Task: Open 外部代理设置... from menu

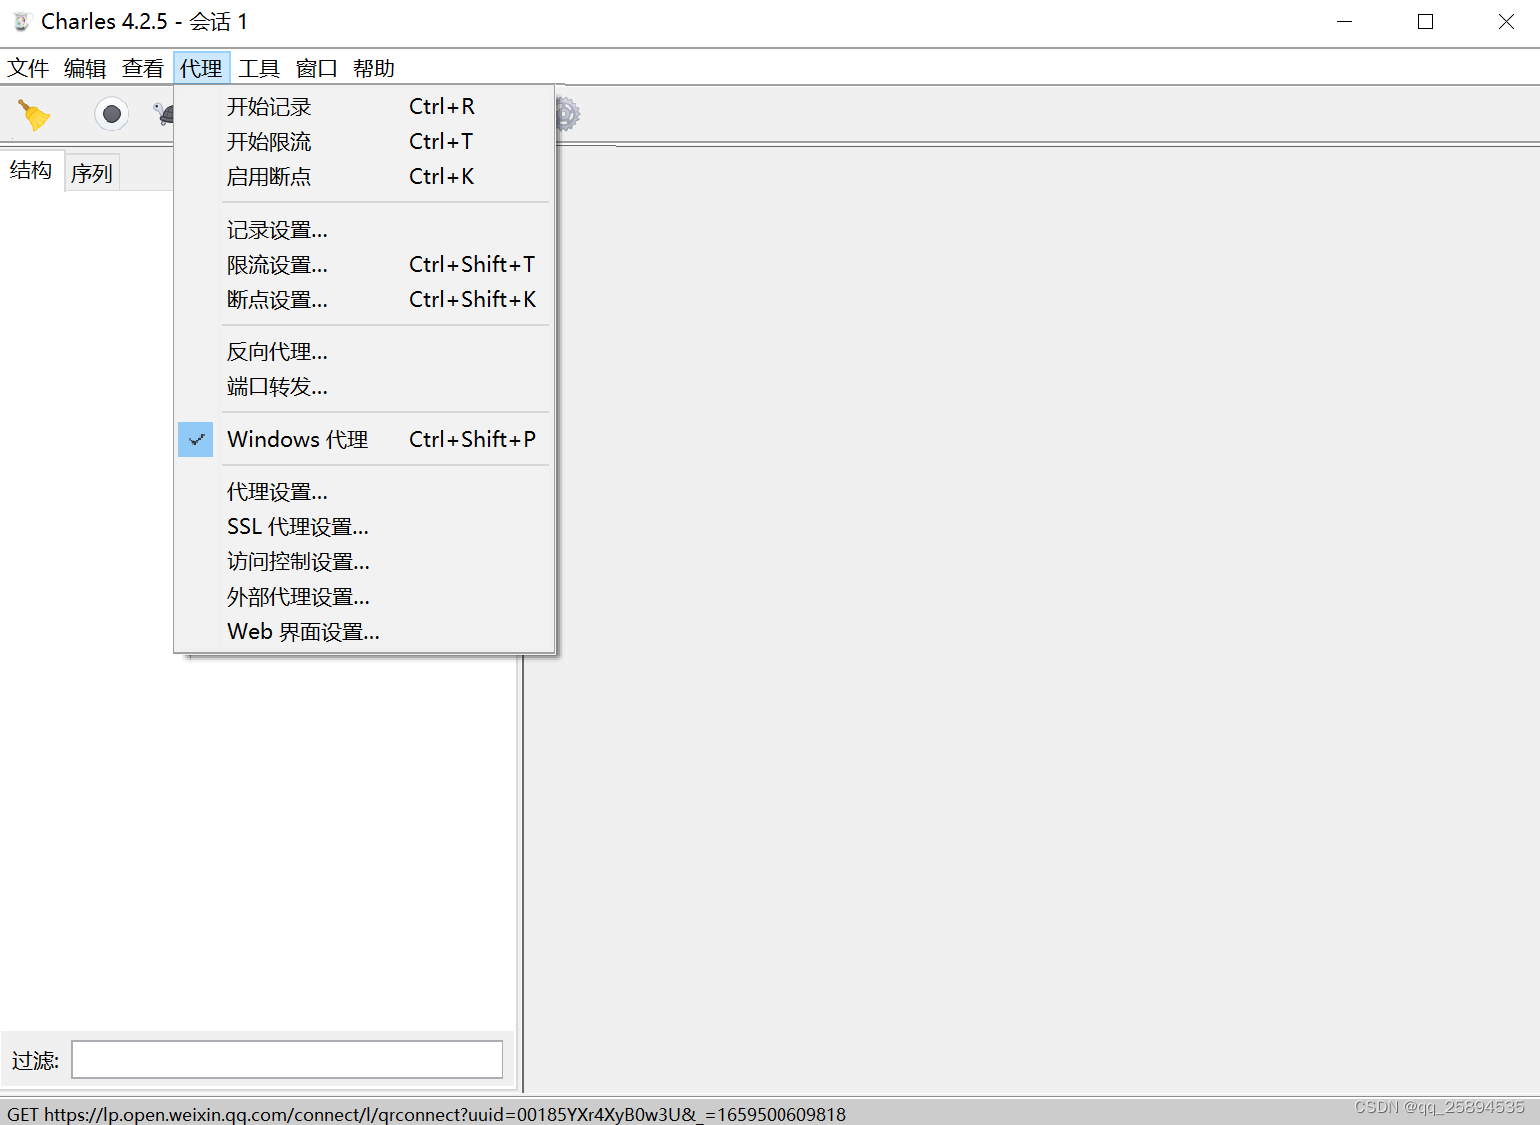Action: pyautogui.click(x=364, y=597)
